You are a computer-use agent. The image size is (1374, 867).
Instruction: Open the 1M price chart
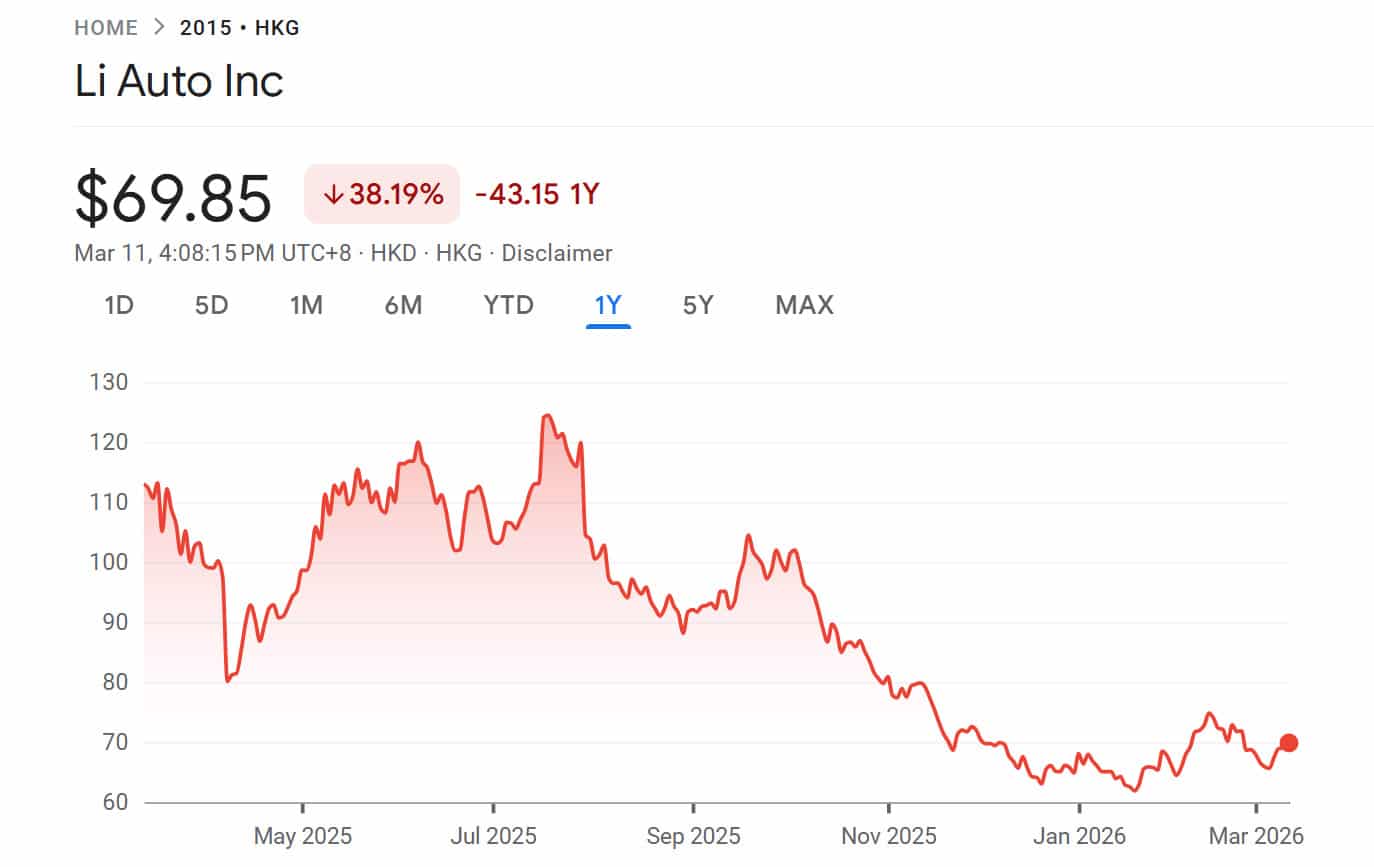307,305
